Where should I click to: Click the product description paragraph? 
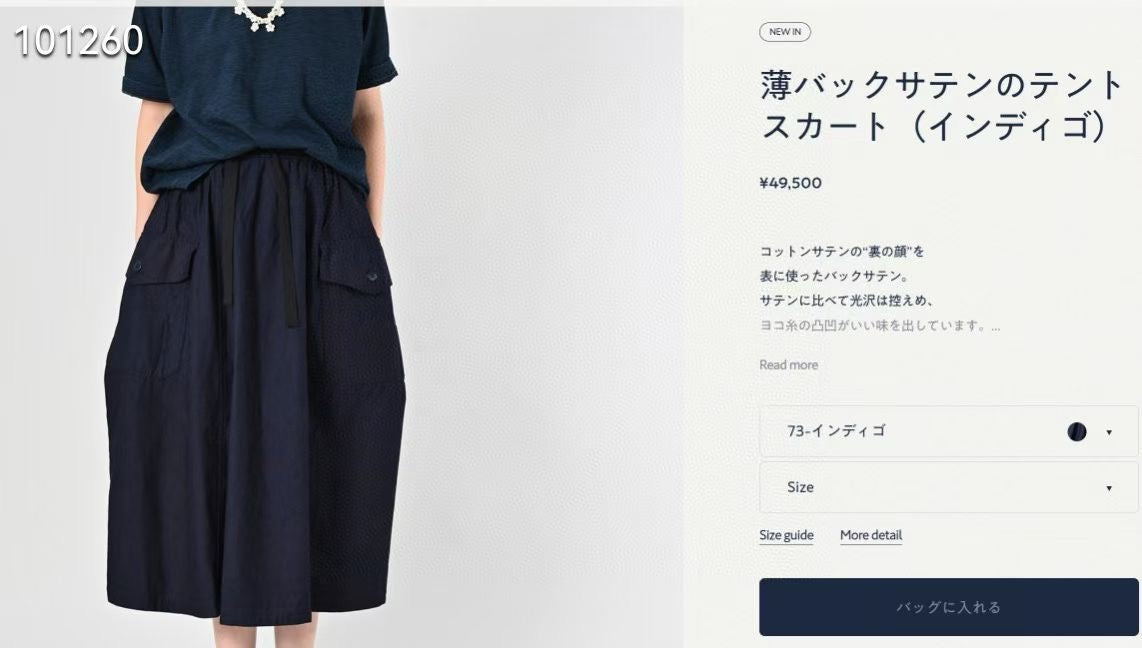tap(879, 288)
